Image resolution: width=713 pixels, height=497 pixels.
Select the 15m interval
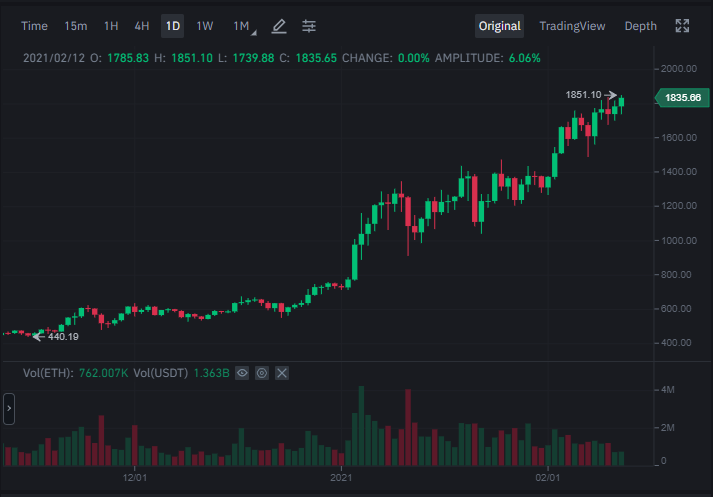point(75,26)
